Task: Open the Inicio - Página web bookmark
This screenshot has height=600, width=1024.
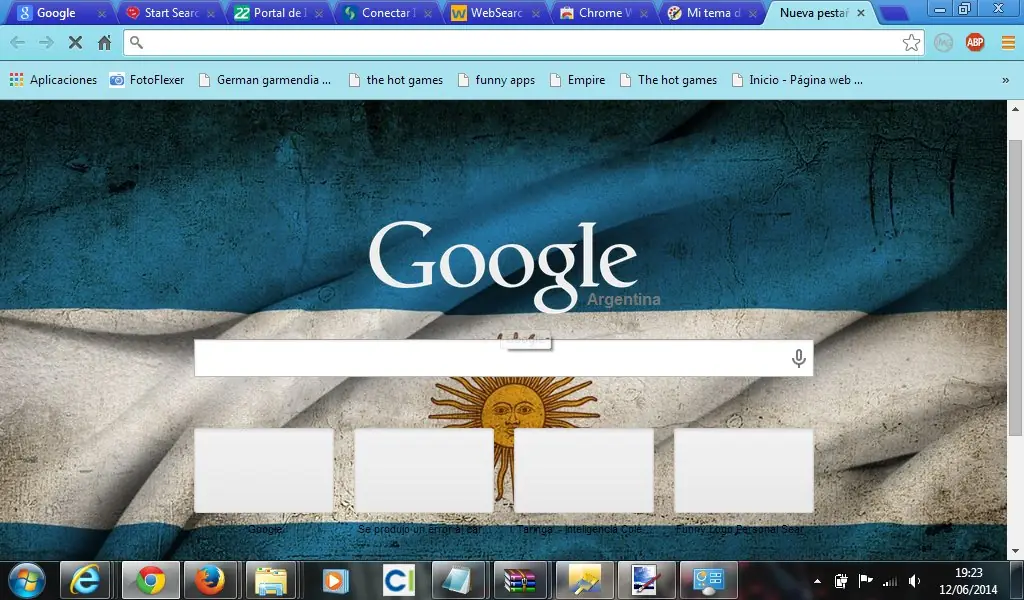Action: pyautogui.click(x=797, y=80)
